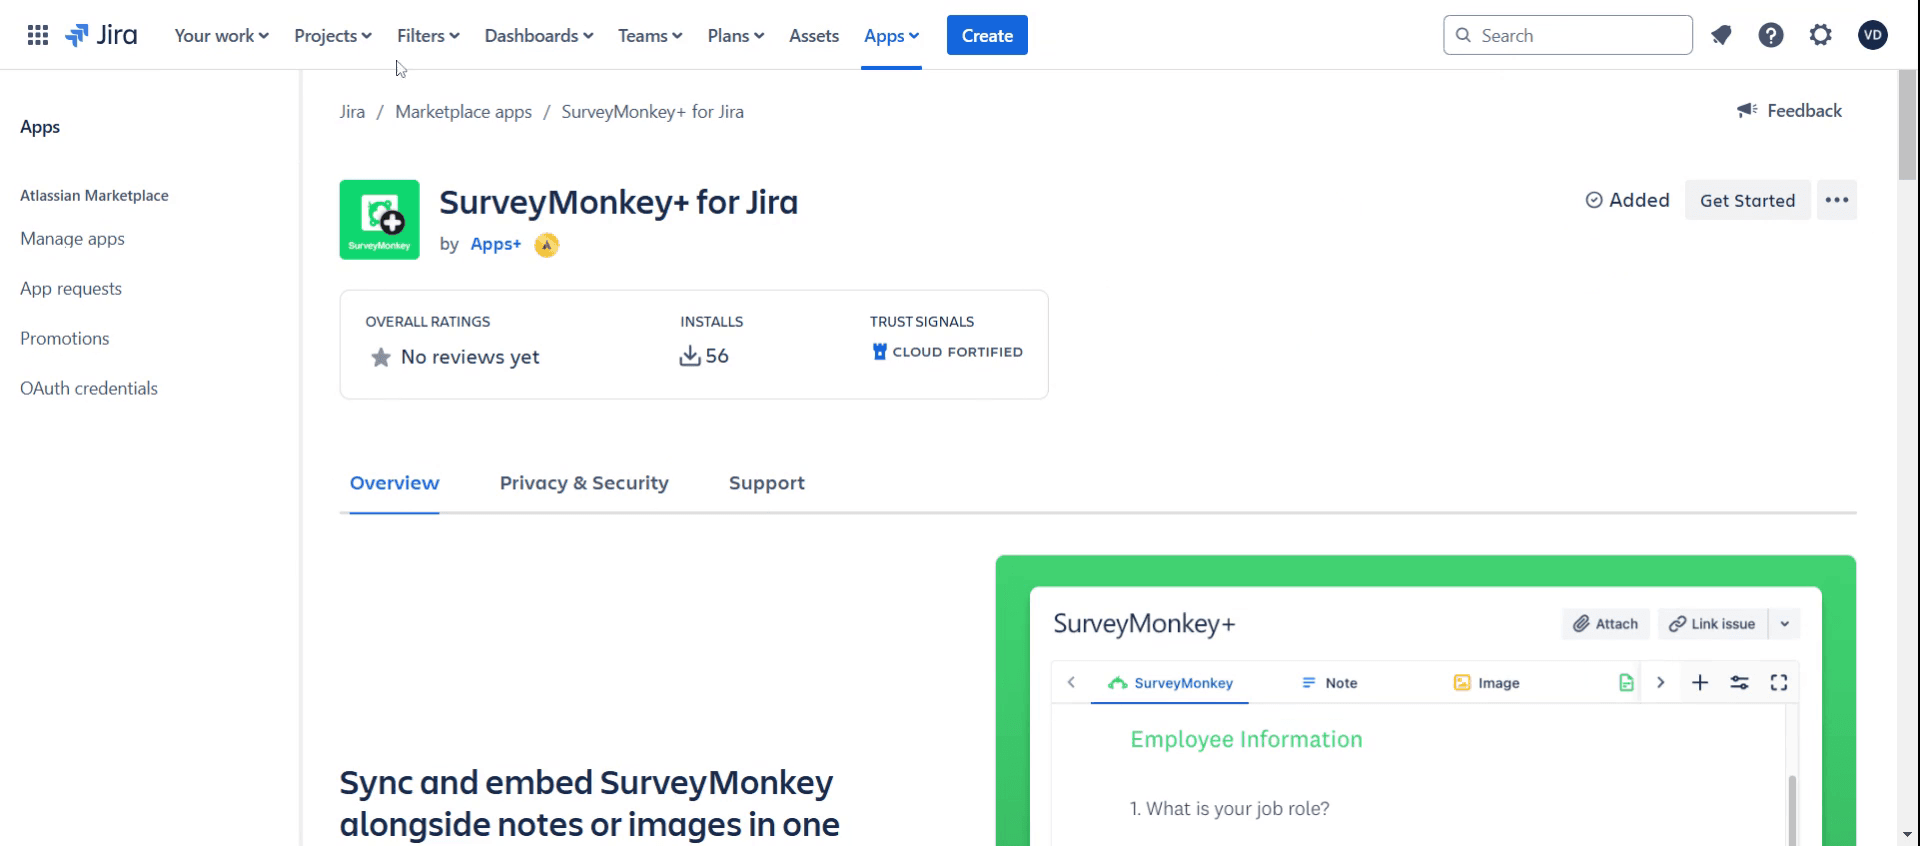Open the Apps dropdown in top nav

(x=891, y=35)
